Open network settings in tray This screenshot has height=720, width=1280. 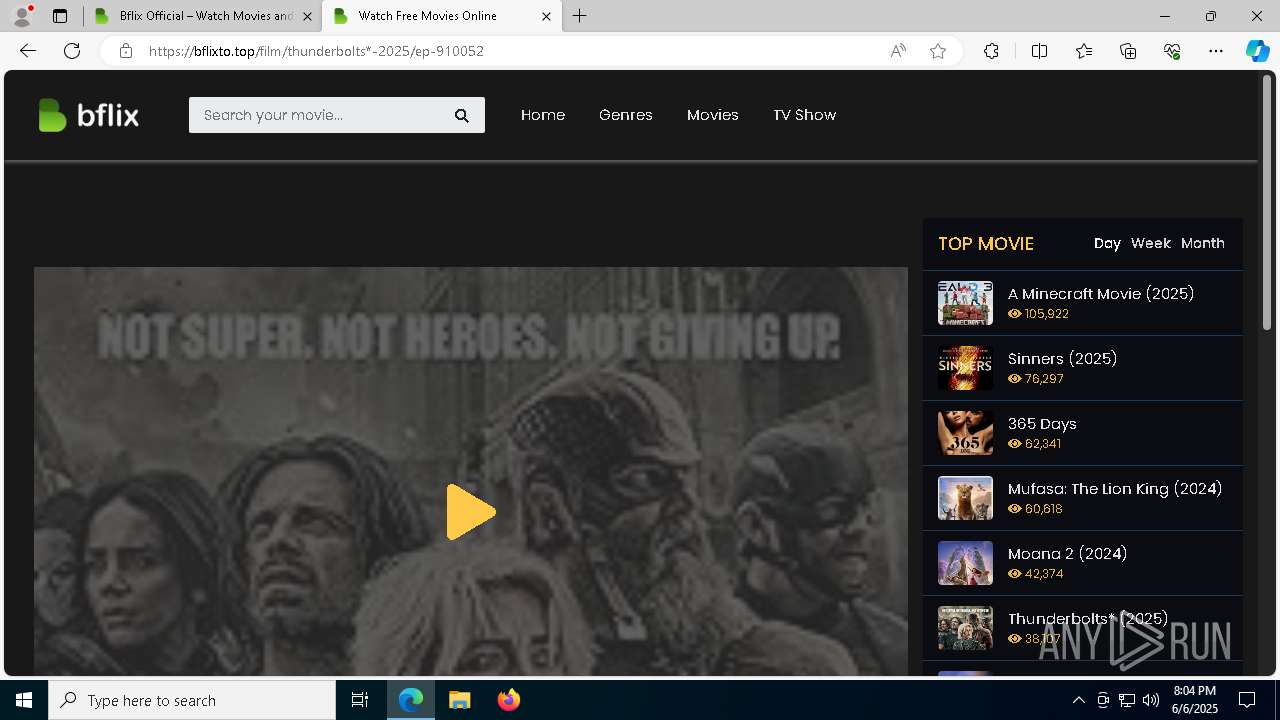1127,700
